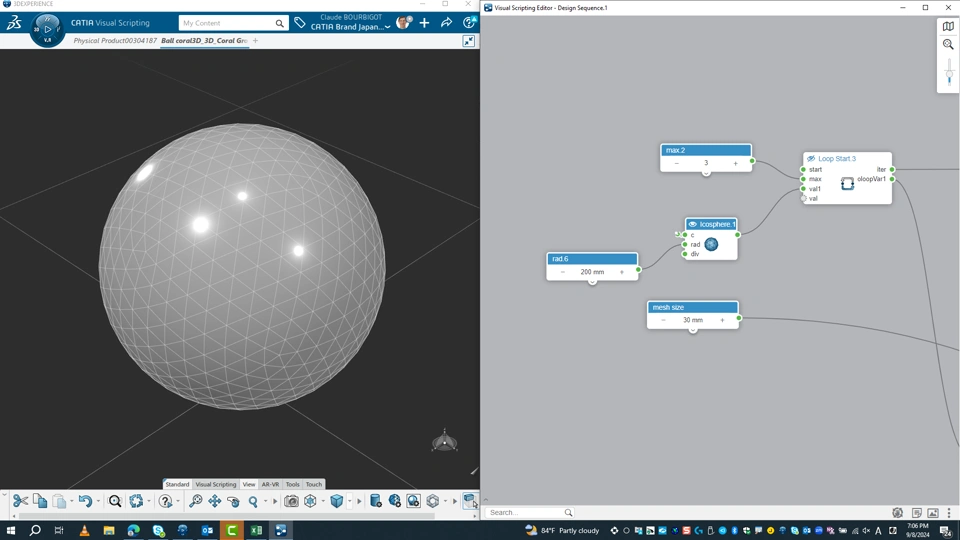Click the editor Search field
The width and height of the screenshot is (960, 540).
(530, 512)
